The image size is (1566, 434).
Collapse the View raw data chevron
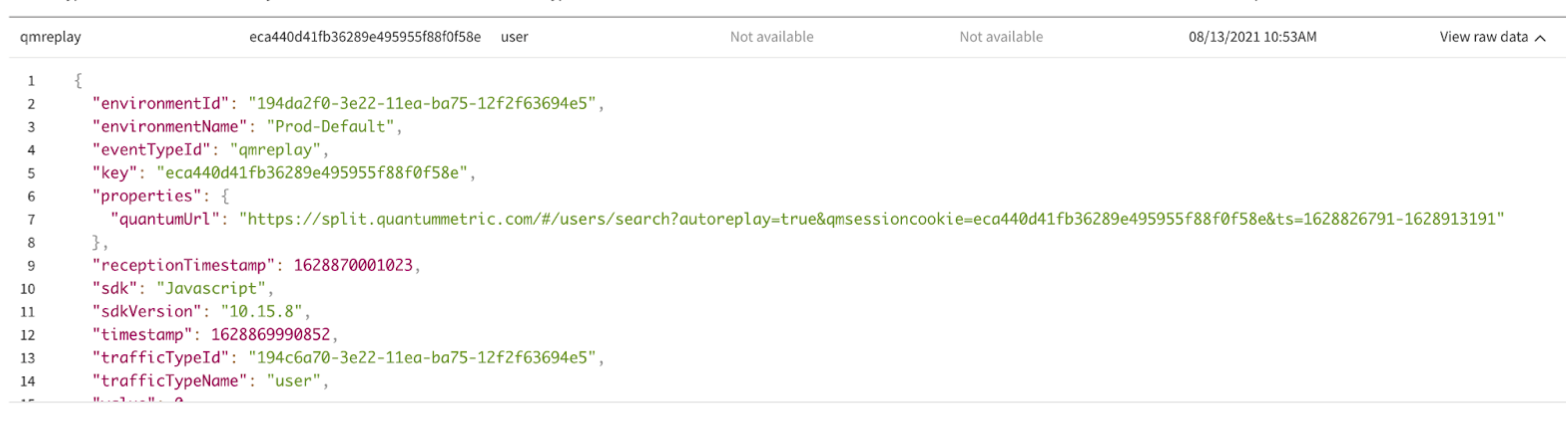pyautogui.click(x=1540, y=38)
